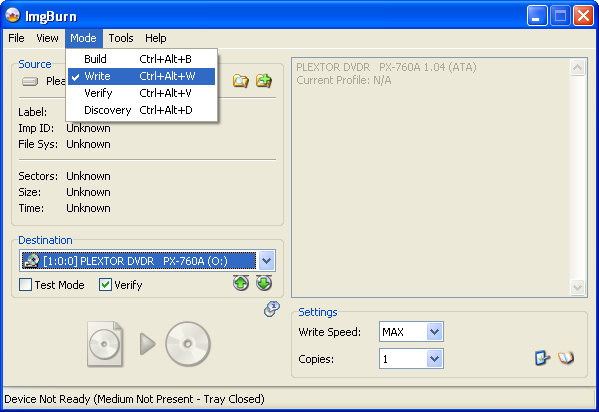Screen dimensions: 599x412
Task: Expand the Destination drive dropdown
Action: pyautogui.click(x=266, y=261)
